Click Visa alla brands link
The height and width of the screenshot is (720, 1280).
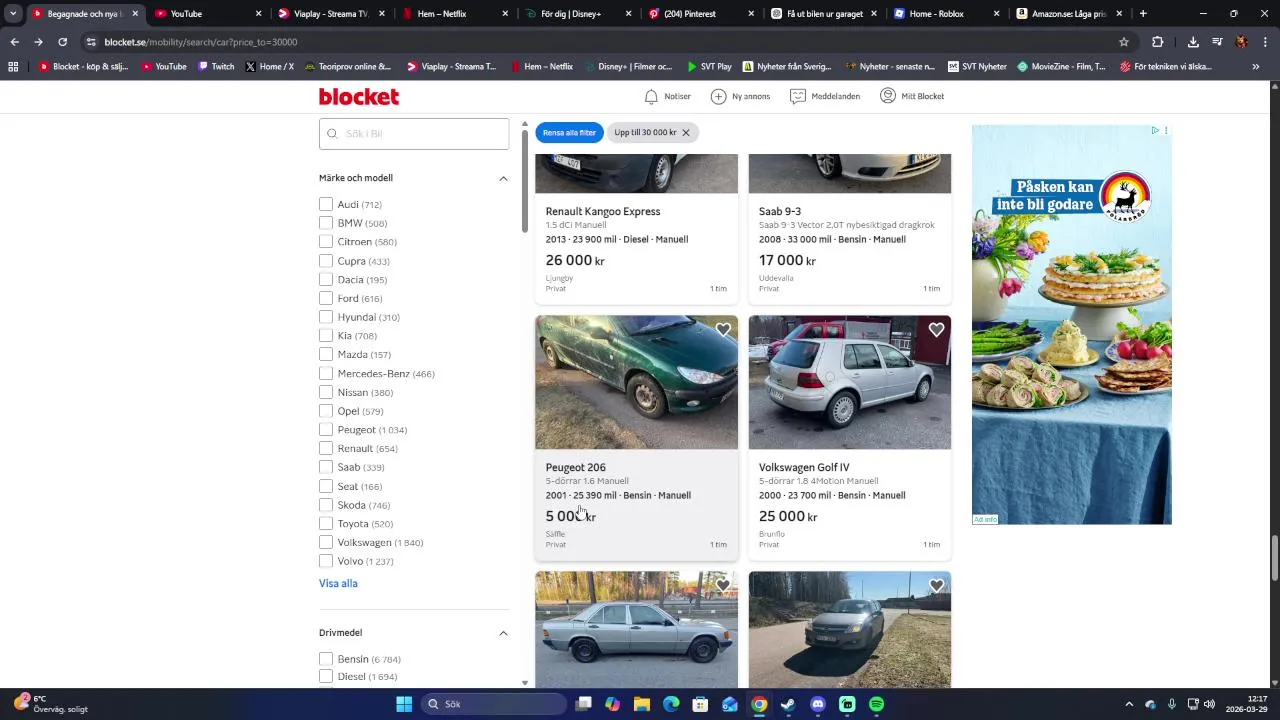[338, 583]
